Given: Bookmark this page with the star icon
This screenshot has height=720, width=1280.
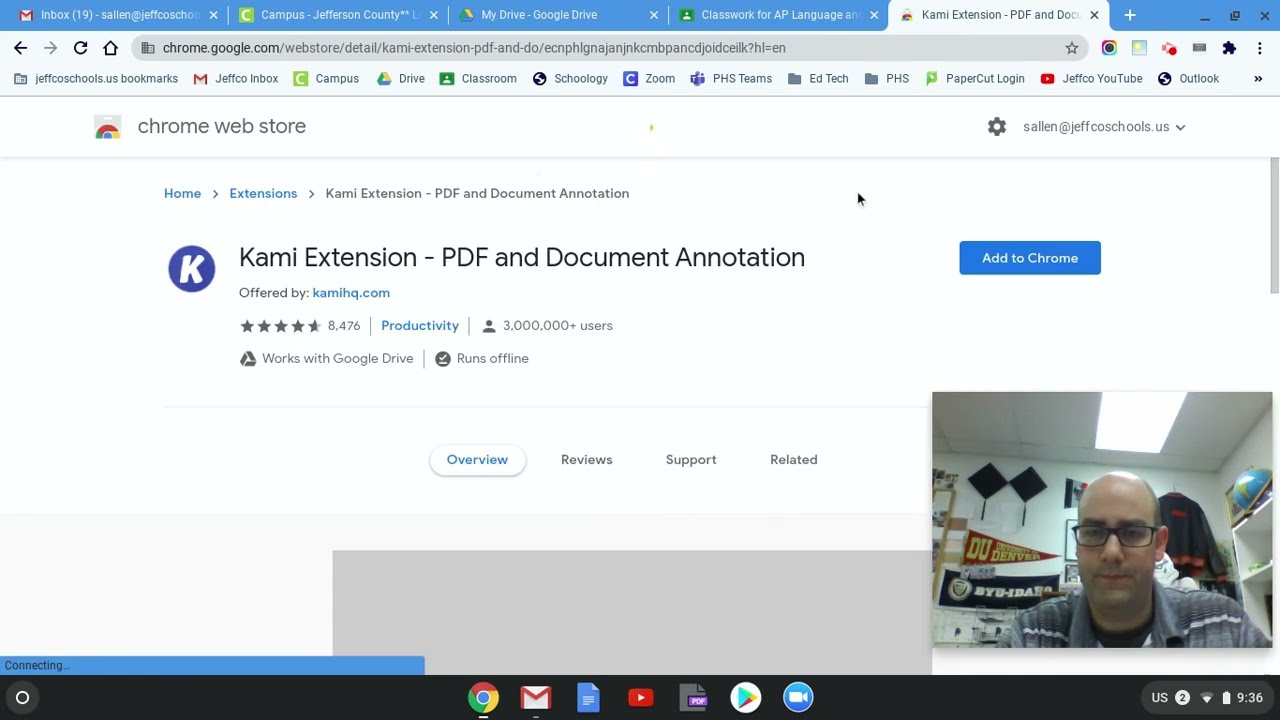Looking at the screenshot, I should (x=1072, y=48).
